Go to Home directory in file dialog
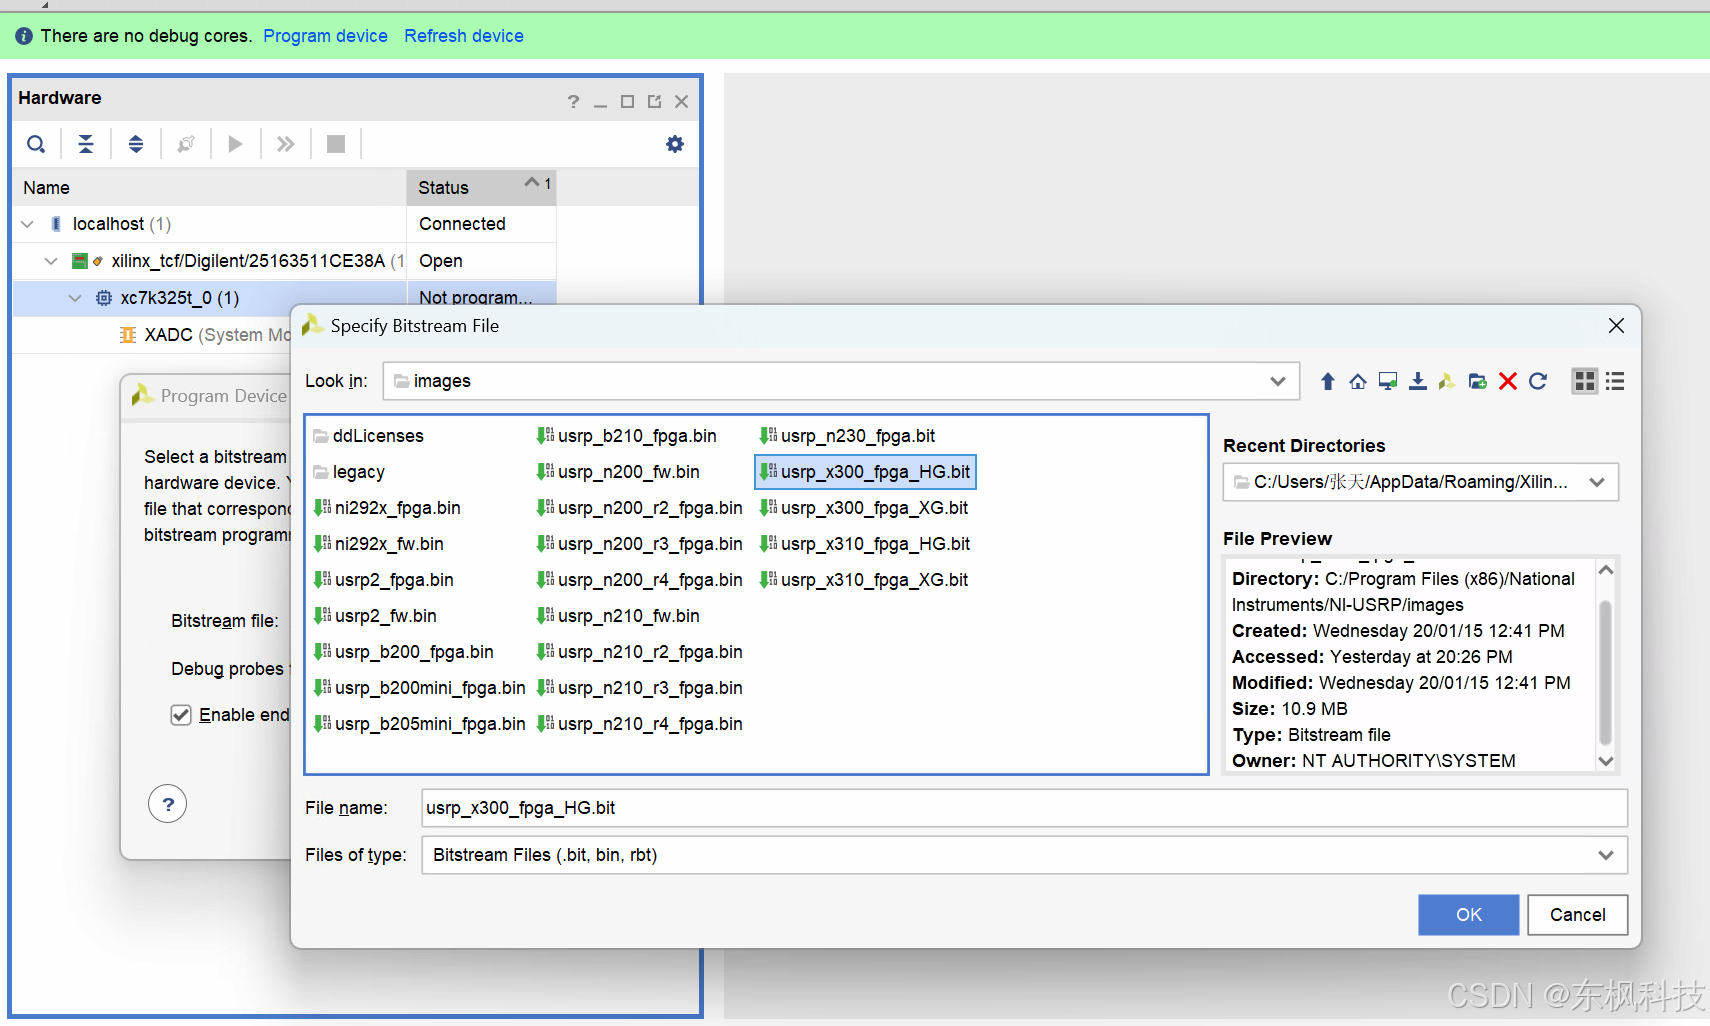 [1357, 381]
